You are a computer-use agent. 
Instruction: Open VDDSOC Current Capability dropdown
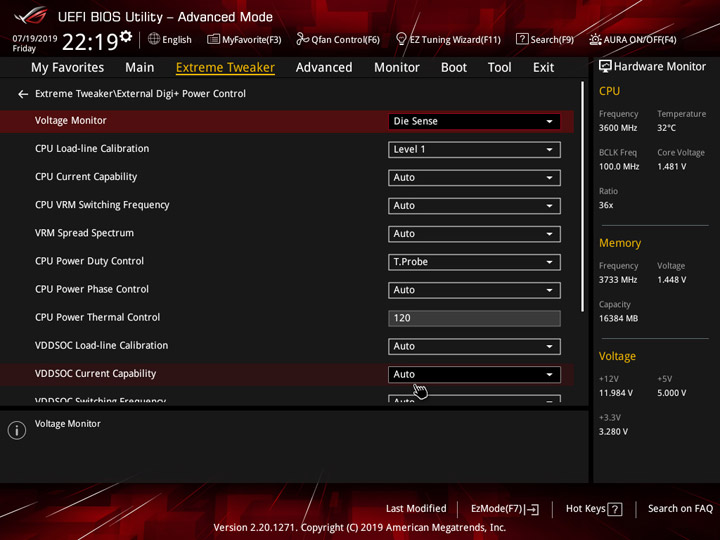tap(474, 374)
